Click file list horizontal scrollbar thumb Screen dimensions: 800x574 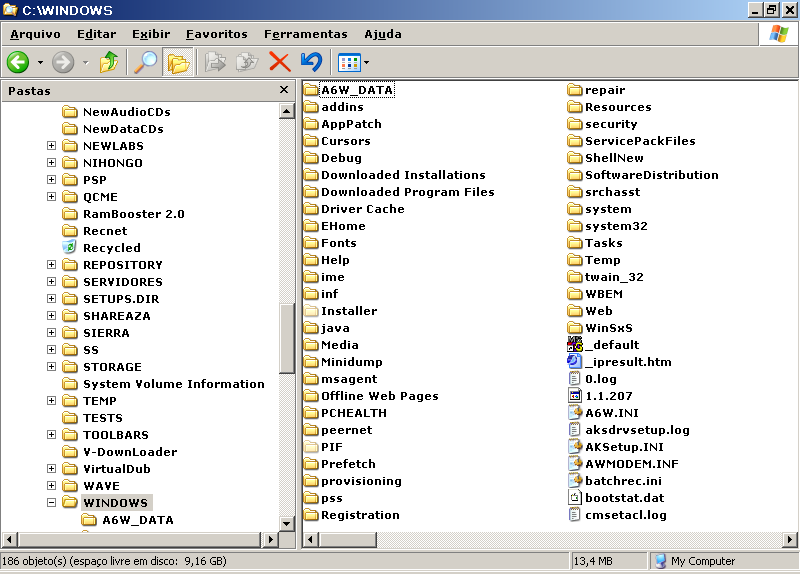347,539
